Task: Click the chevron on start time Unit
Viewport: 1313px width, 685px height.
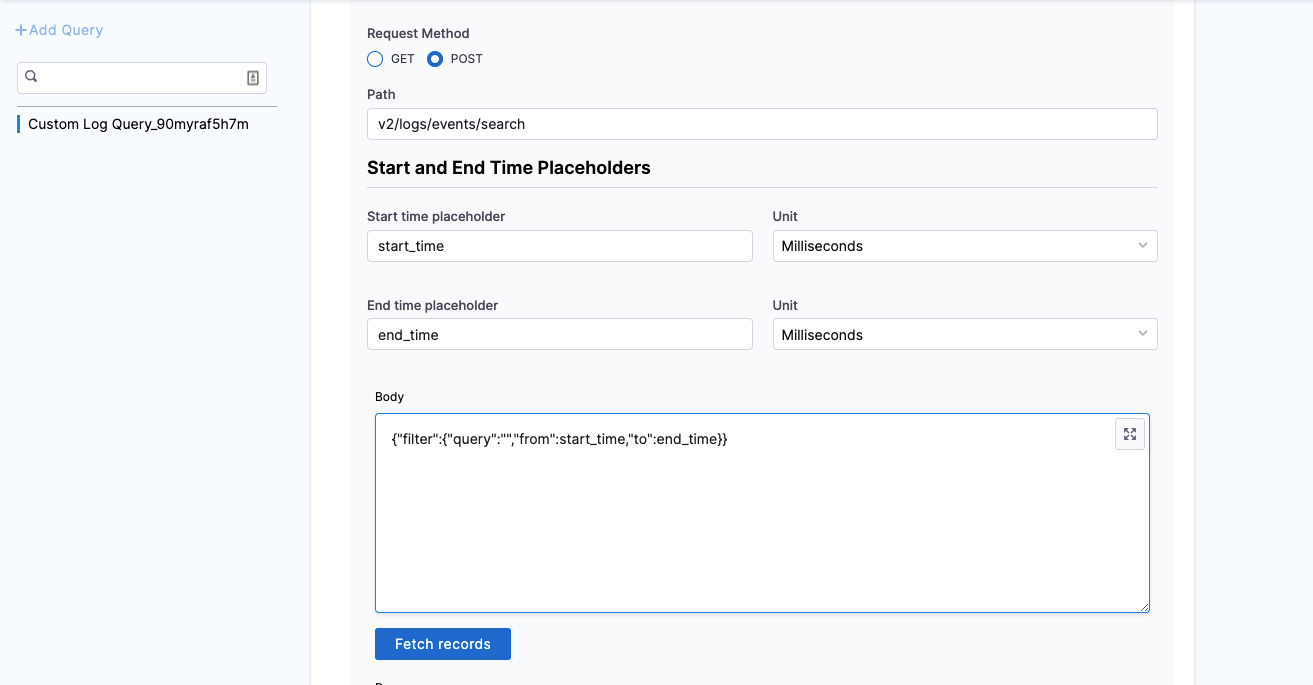Action: tap(1143, 246)
